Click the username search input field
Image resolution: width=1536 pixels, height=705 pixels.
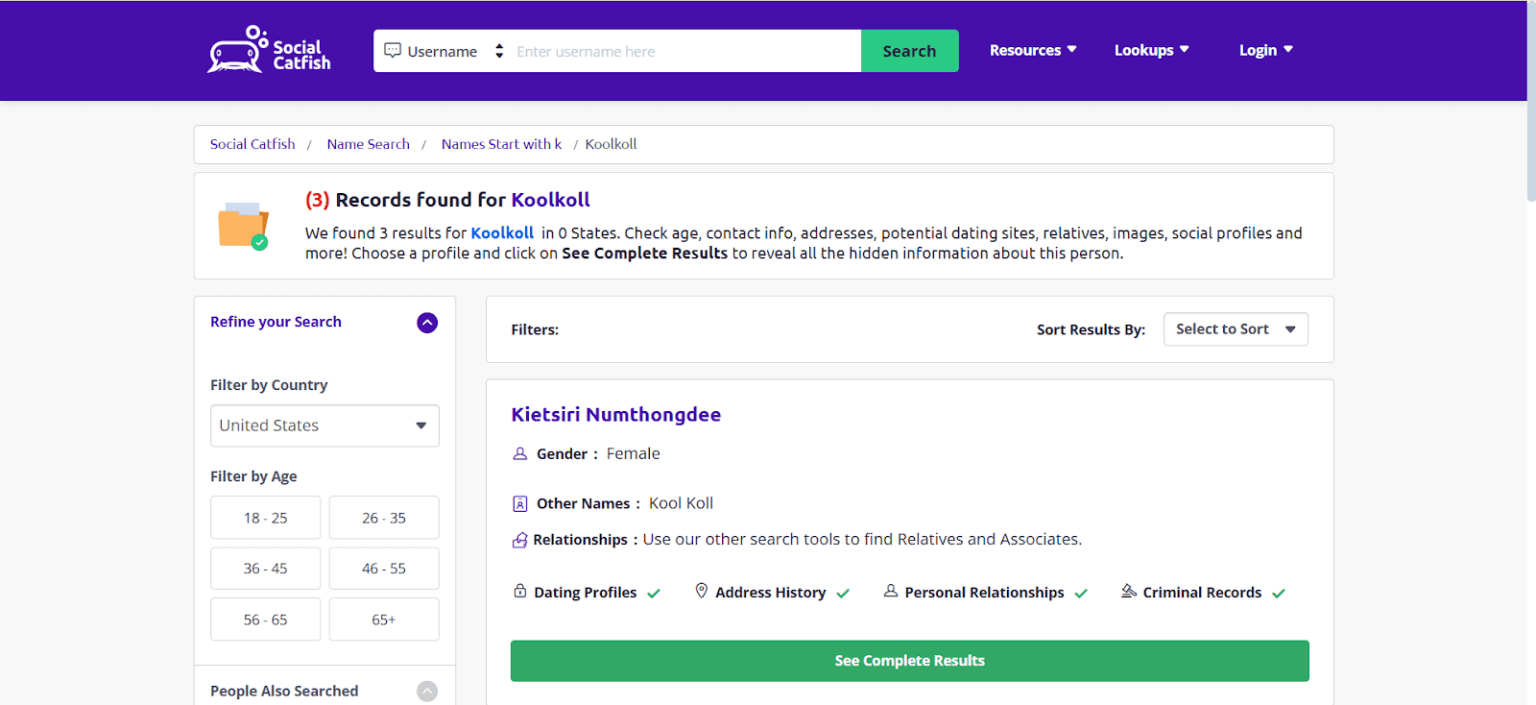pyautogui.click(x=685, y=51)
